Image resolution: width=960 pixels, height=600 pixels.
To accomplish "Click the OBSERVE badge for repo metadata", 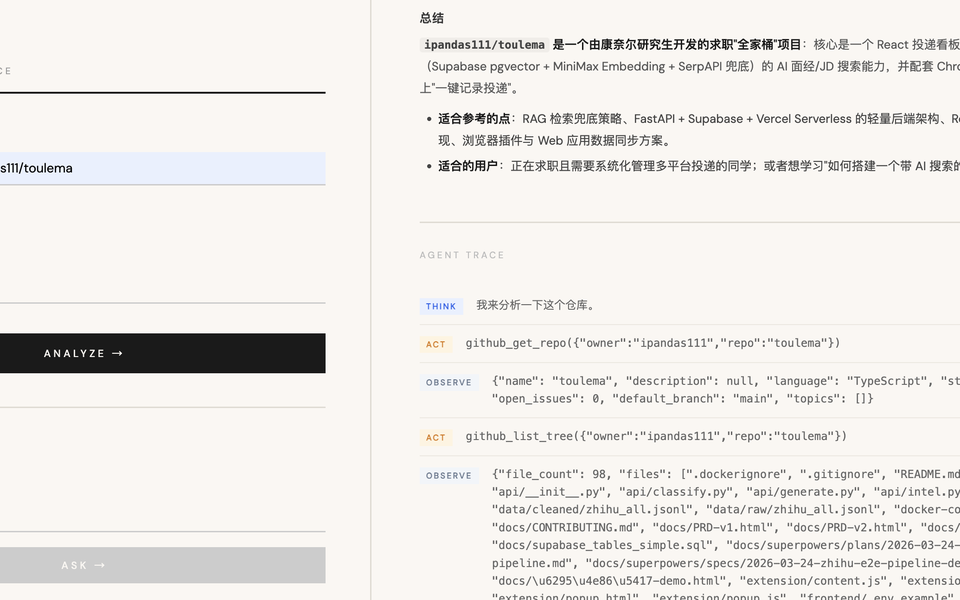I will pos(449,382).
